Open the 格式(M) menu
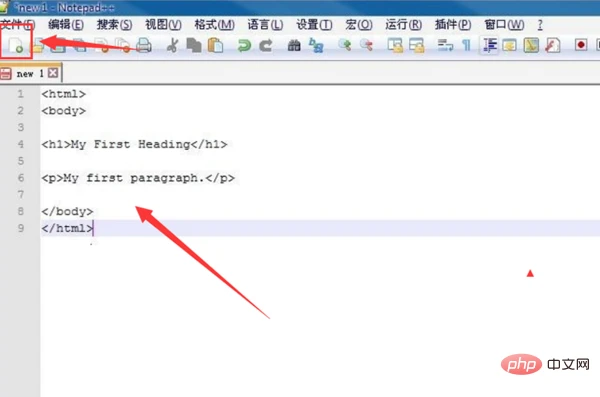Image resolution: width=600 pixels, height=397 pixels. [x=214, y=25]
